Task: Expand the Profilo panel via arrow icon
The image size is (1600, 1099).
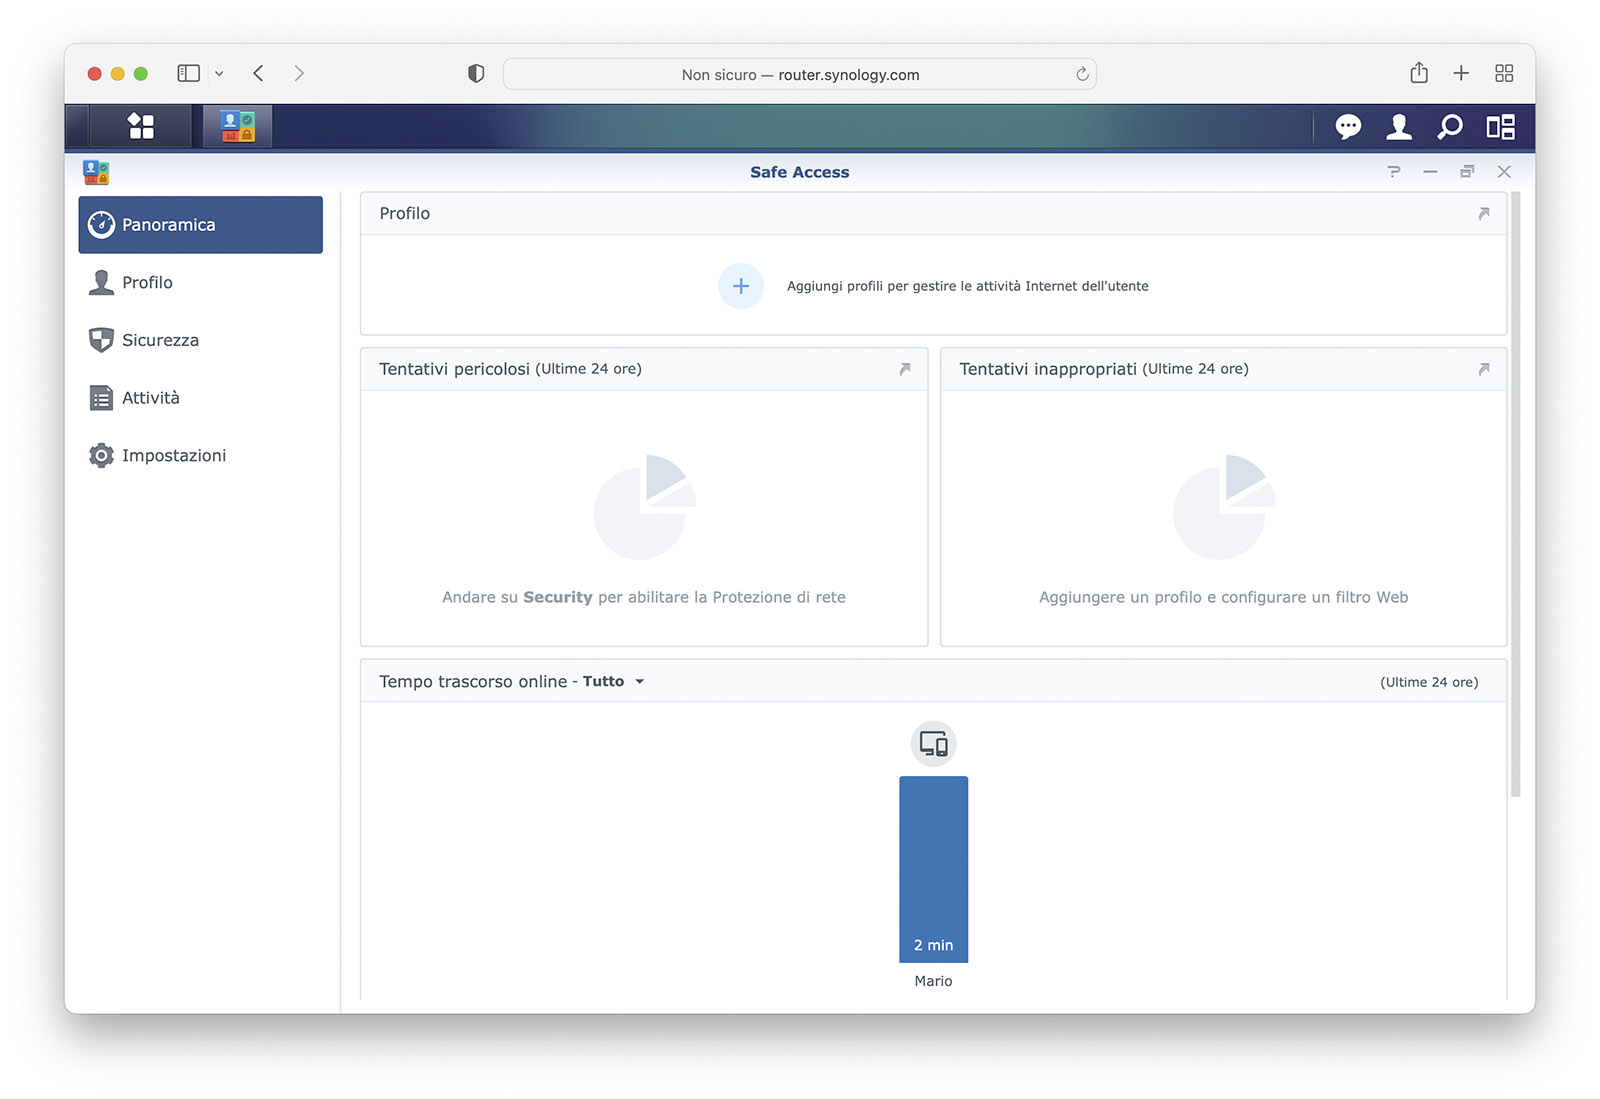Action: pyautogui.click(x=1484, y=213)
